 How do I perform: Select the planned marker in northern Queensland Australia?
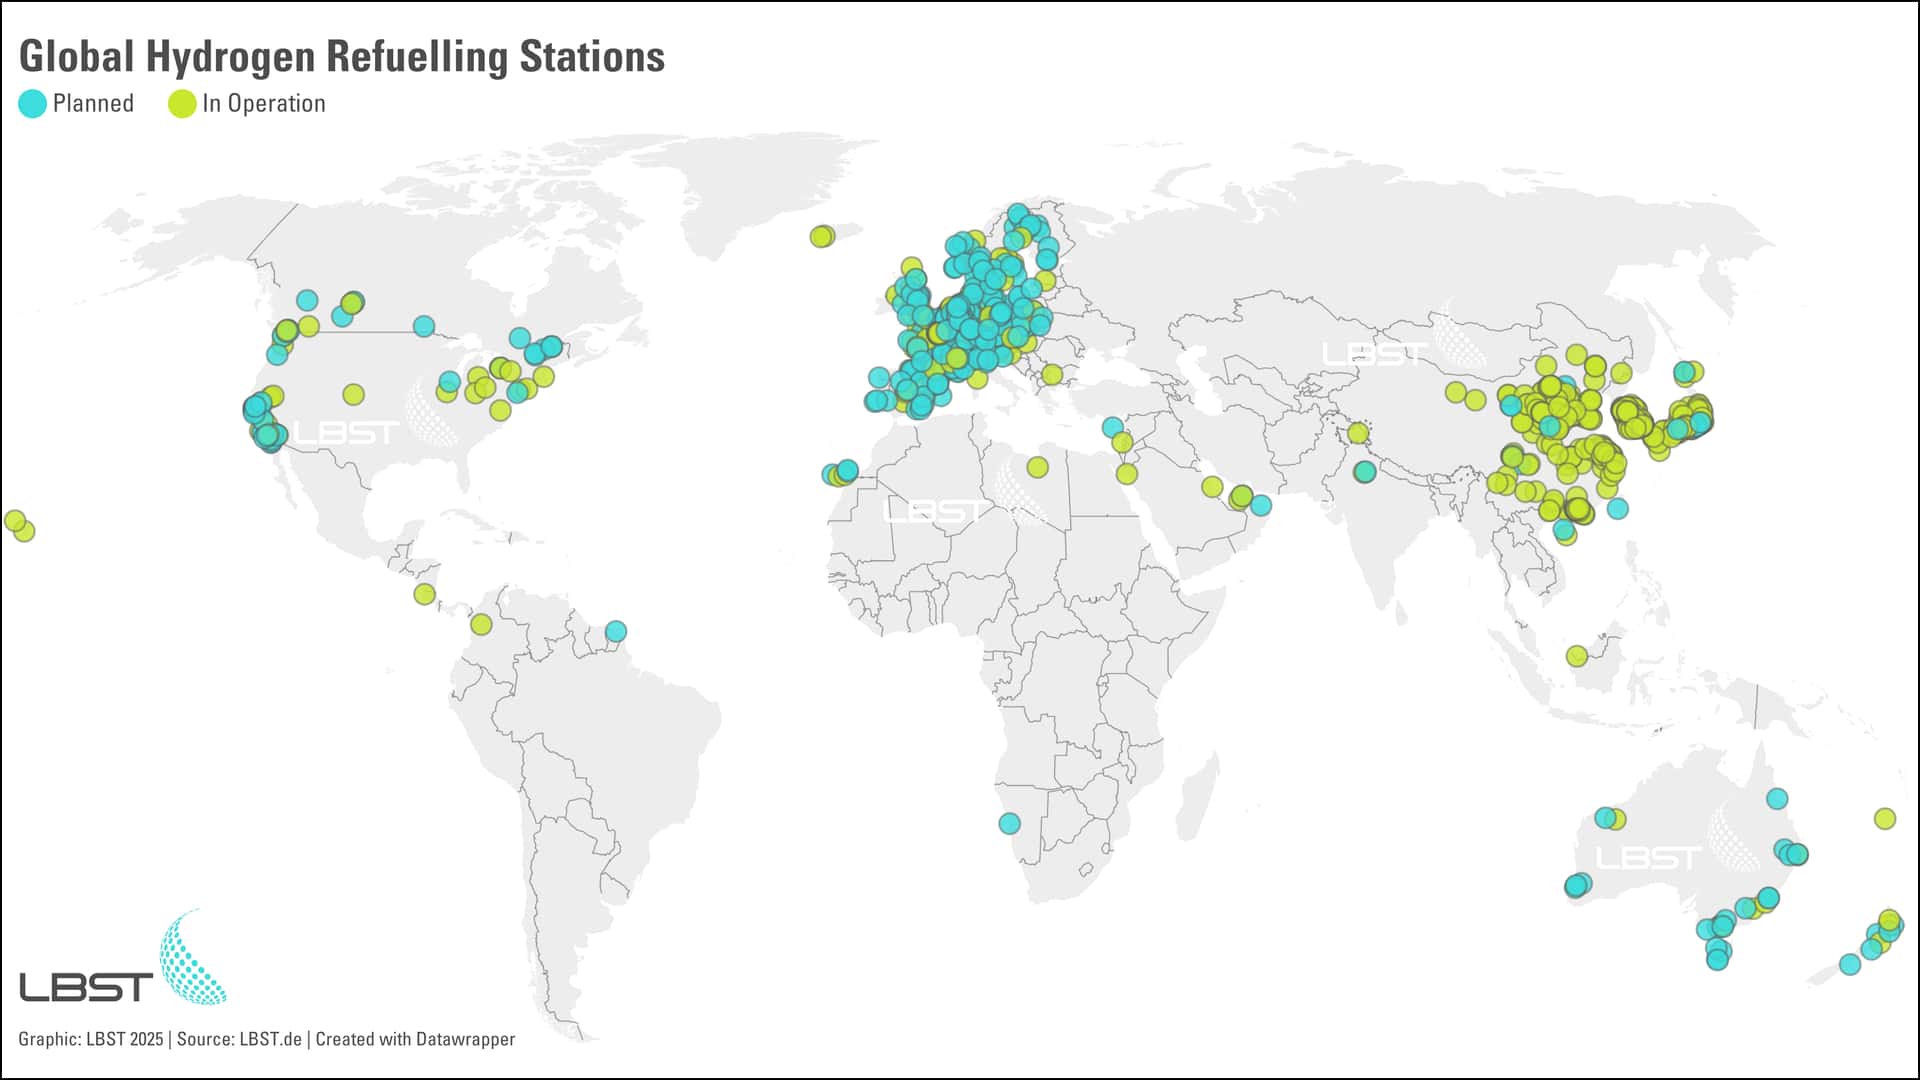coord(1777,798)
